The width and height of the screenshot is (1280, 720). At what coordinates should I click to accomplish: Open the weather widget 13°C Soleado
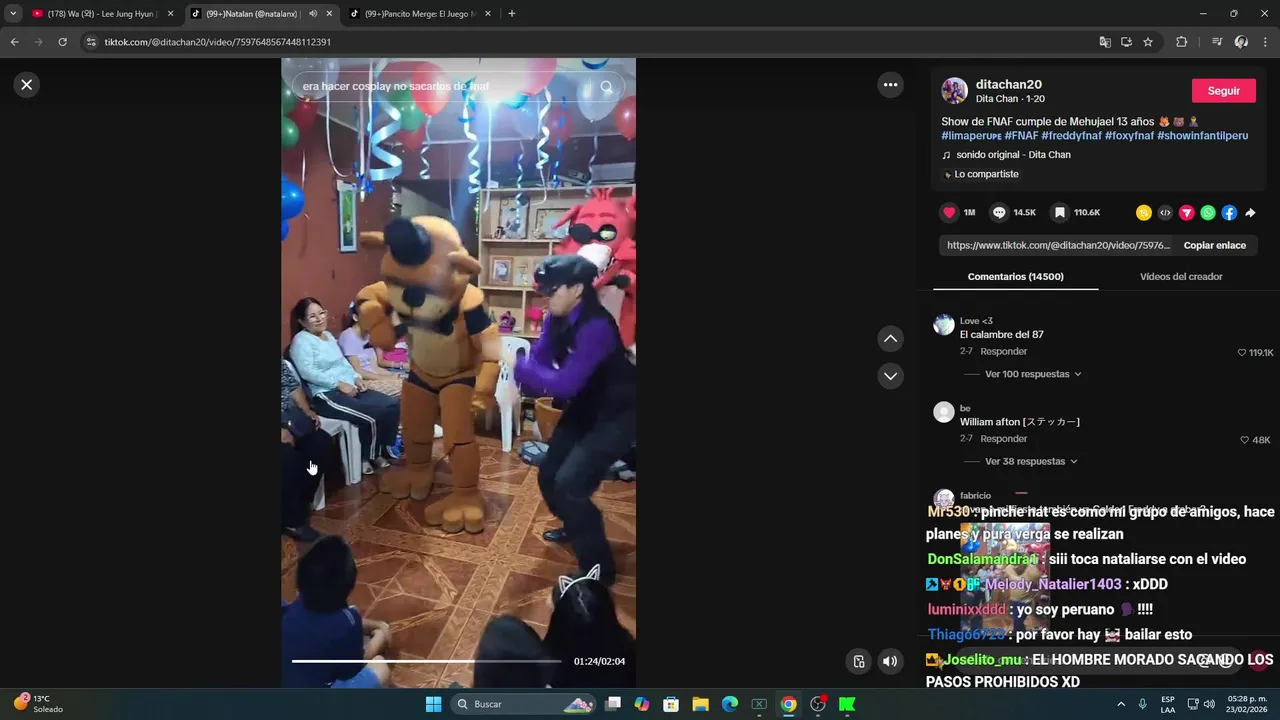coord(40,704)
